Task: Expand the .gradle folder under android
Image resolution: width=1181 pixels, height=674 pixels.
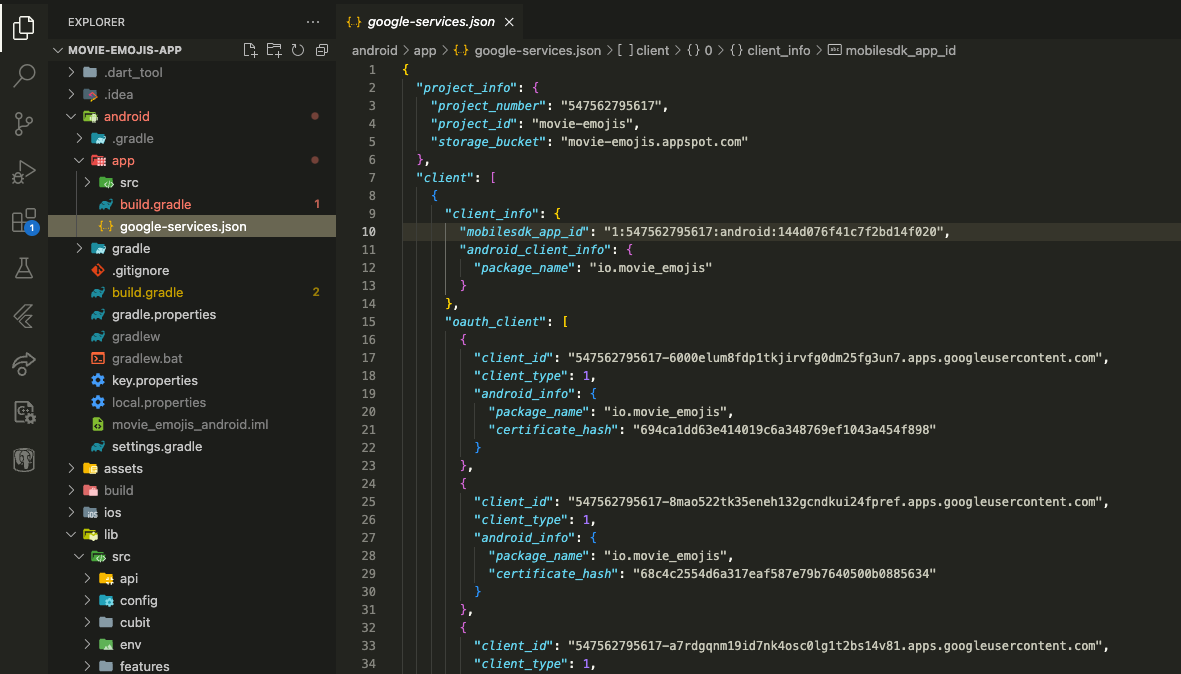Action: point(79,139)
